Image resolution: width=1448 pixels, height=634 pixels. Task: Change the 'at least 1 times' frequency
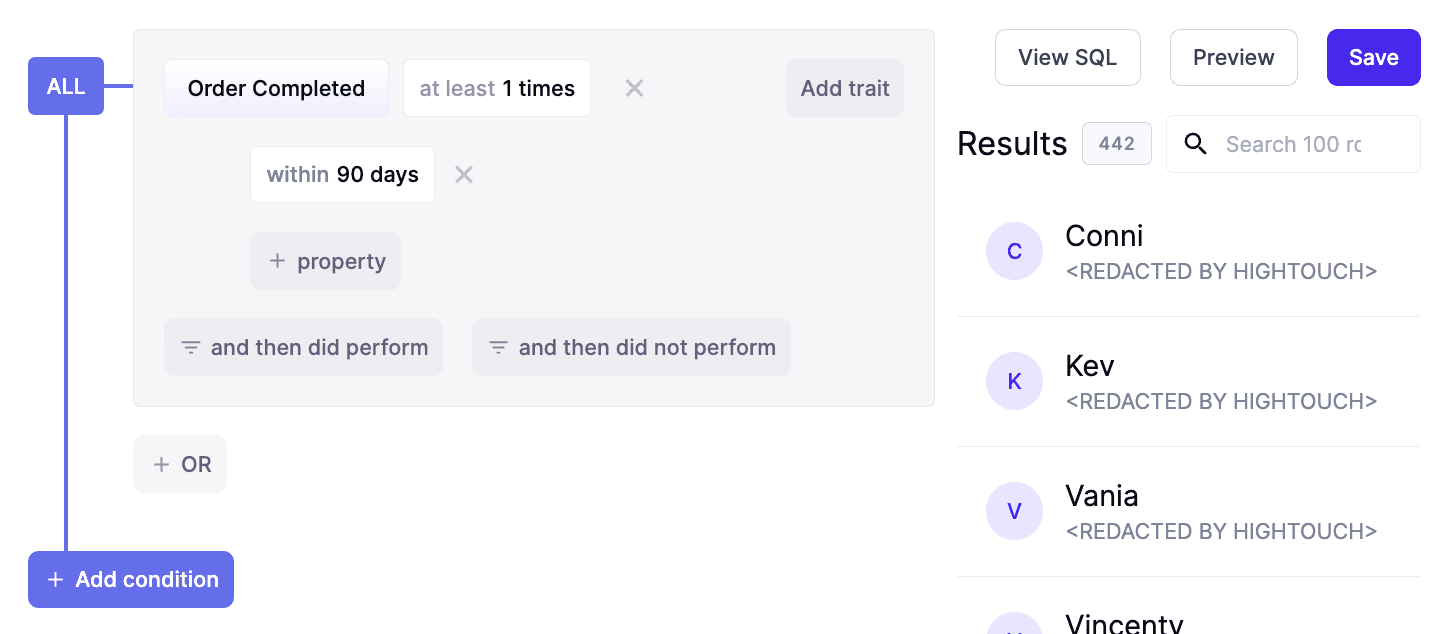(x=497, y=88)
